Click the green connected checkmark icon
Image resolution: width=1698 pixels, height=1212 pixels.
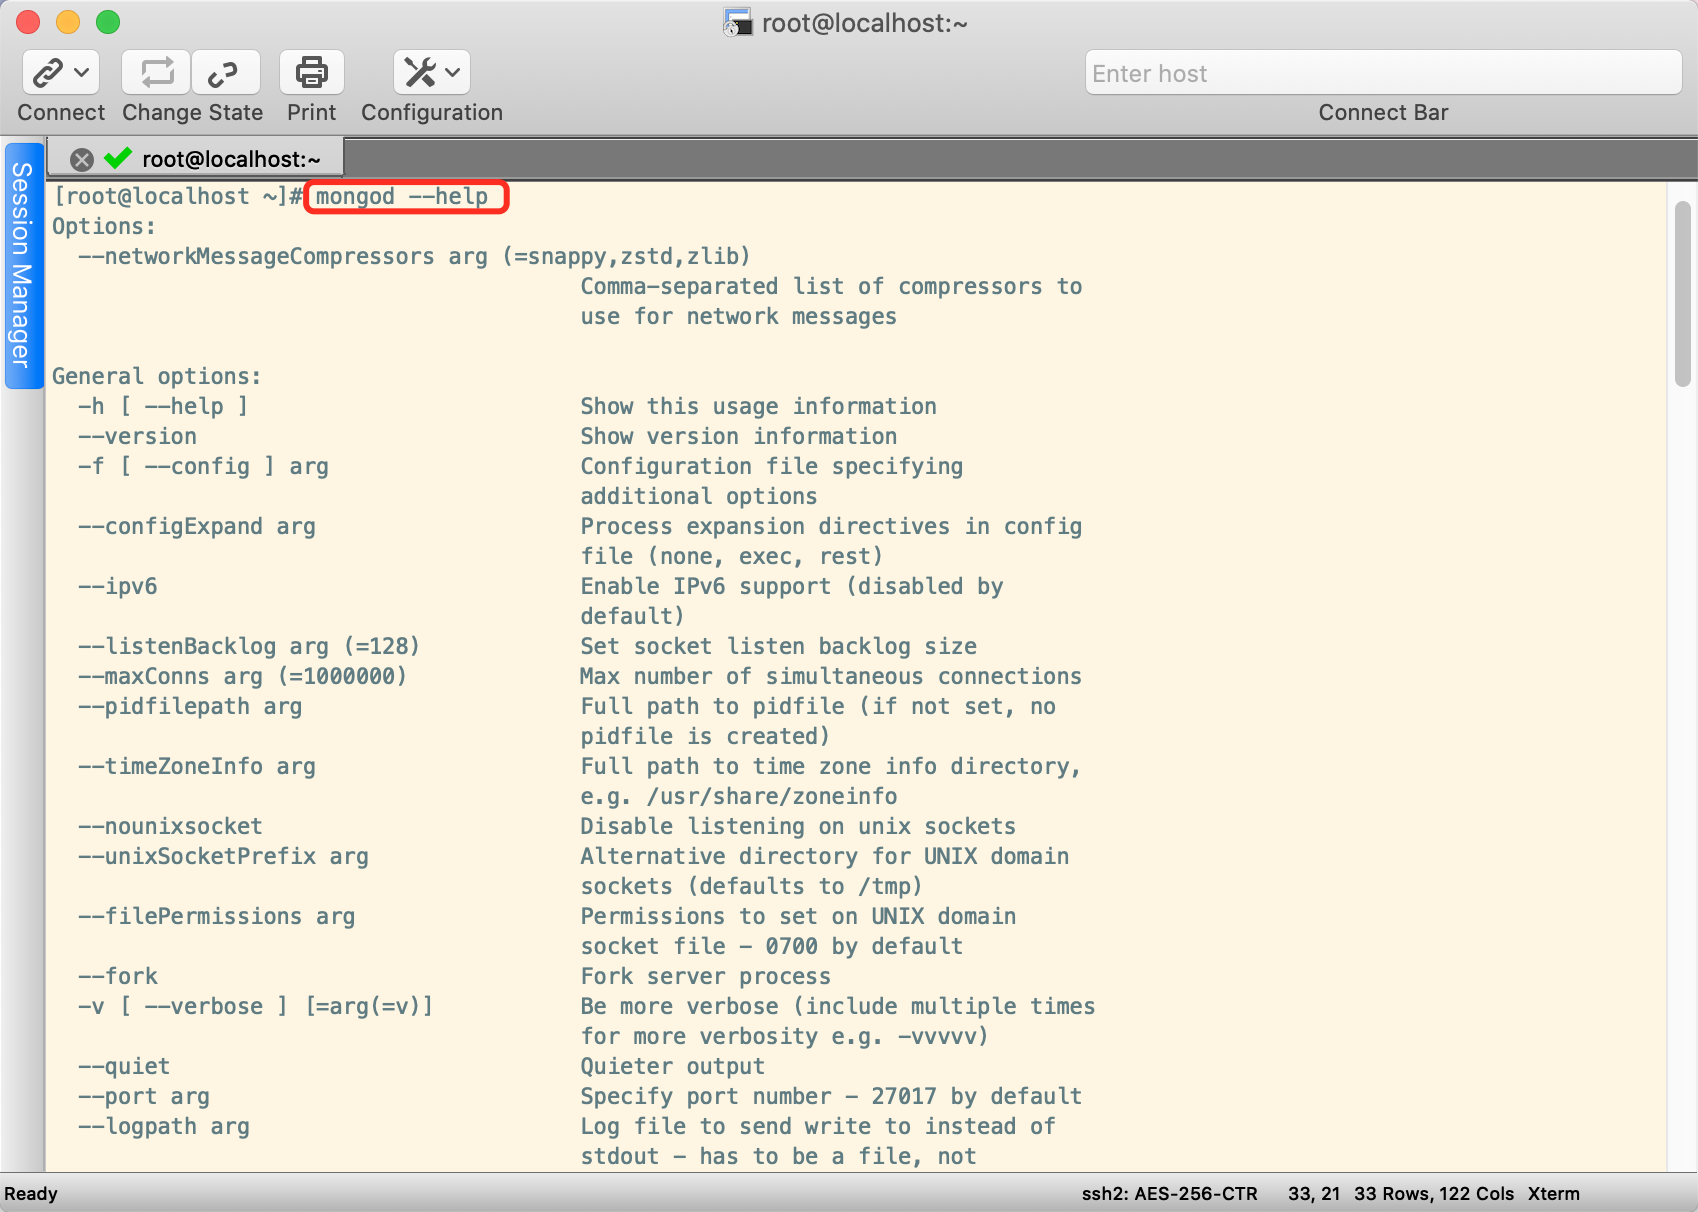pyautogui.click(x=118, y=158)
